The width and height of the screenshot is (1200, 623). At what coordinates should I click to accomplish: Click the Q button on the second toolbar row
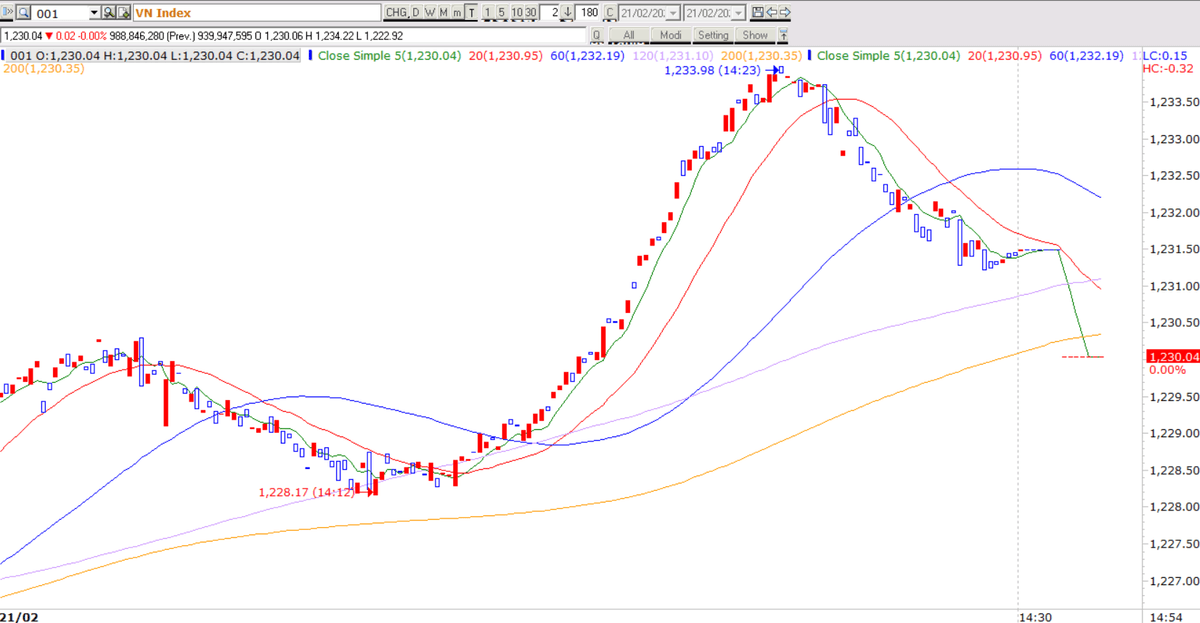[596, 34]
